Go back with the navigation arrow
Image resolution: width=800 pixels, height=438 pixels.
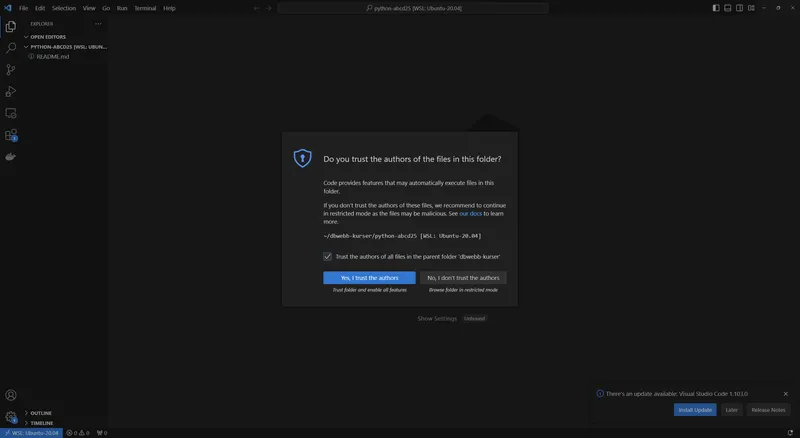click(x=257, y=8)
